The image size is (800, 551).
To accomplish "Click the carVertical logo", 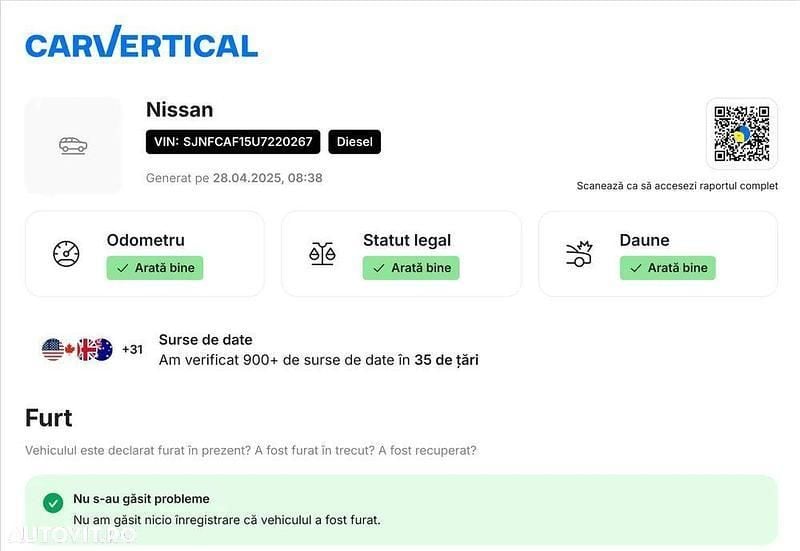I will coord(141,42).
